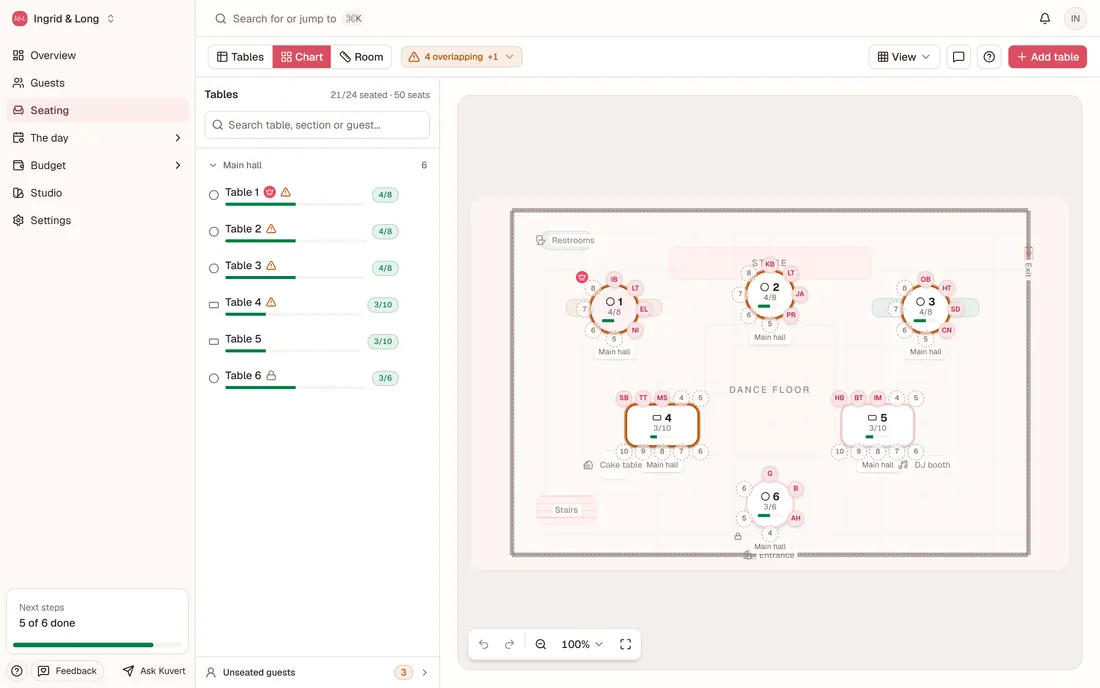Screen dimensions: 1100x688
Task: Click the crown marker on the chart
Action: (582, 277)
